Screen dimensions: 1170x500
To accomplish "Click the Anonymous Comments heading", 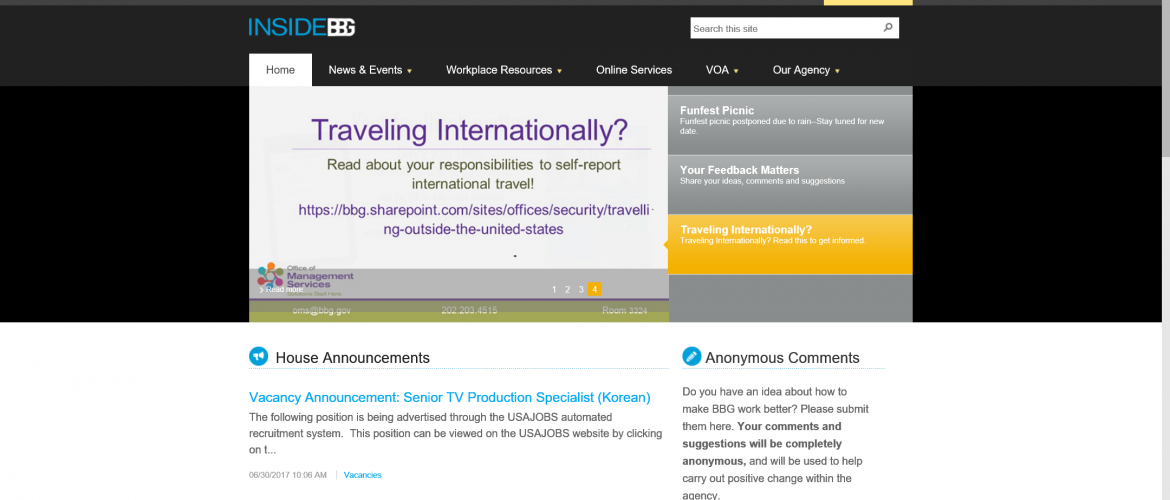I will pyautogui.click(x=782, y=357).
